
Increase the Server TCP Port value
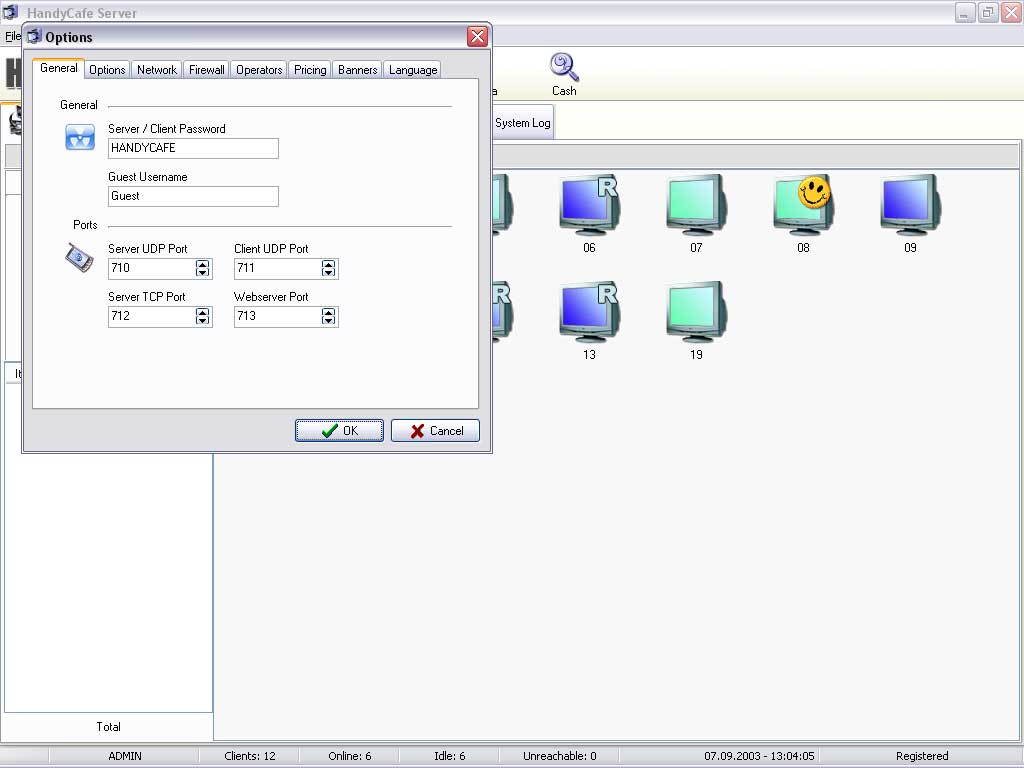(202, 312)
